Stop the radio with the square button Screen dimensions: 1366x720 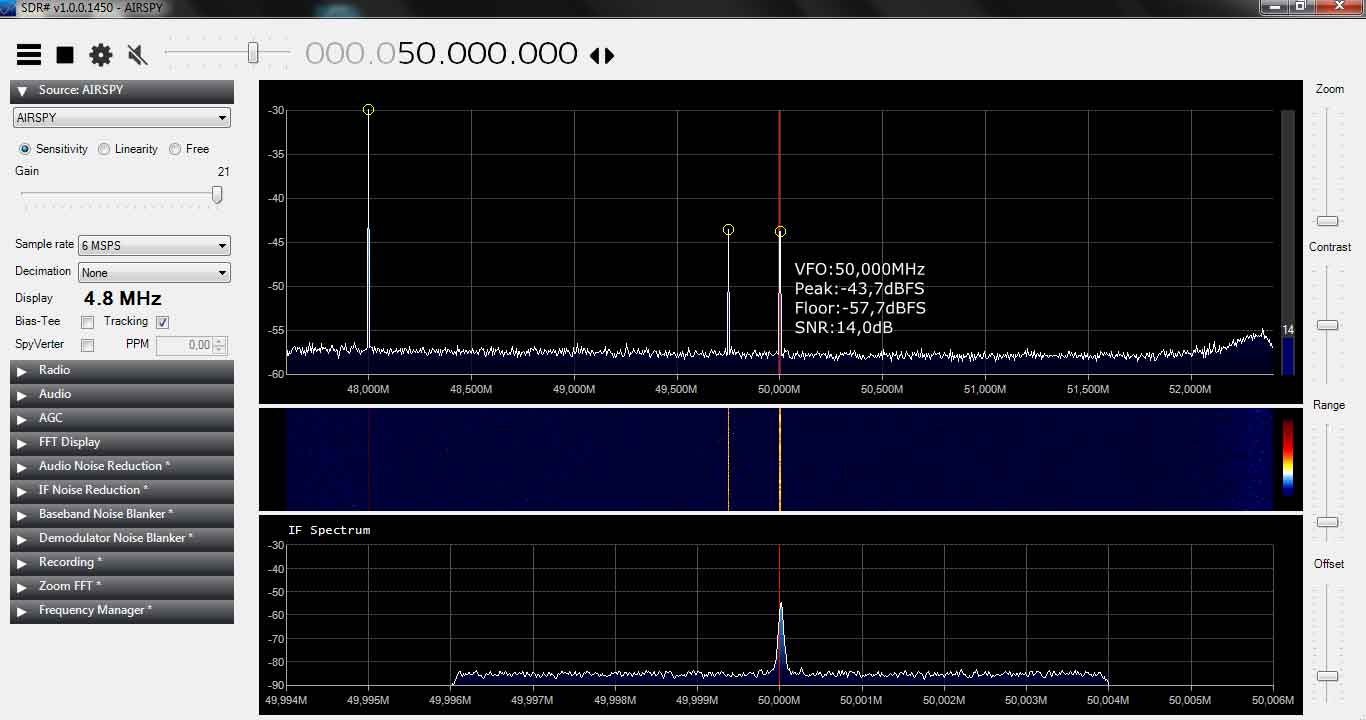point(65,55)
